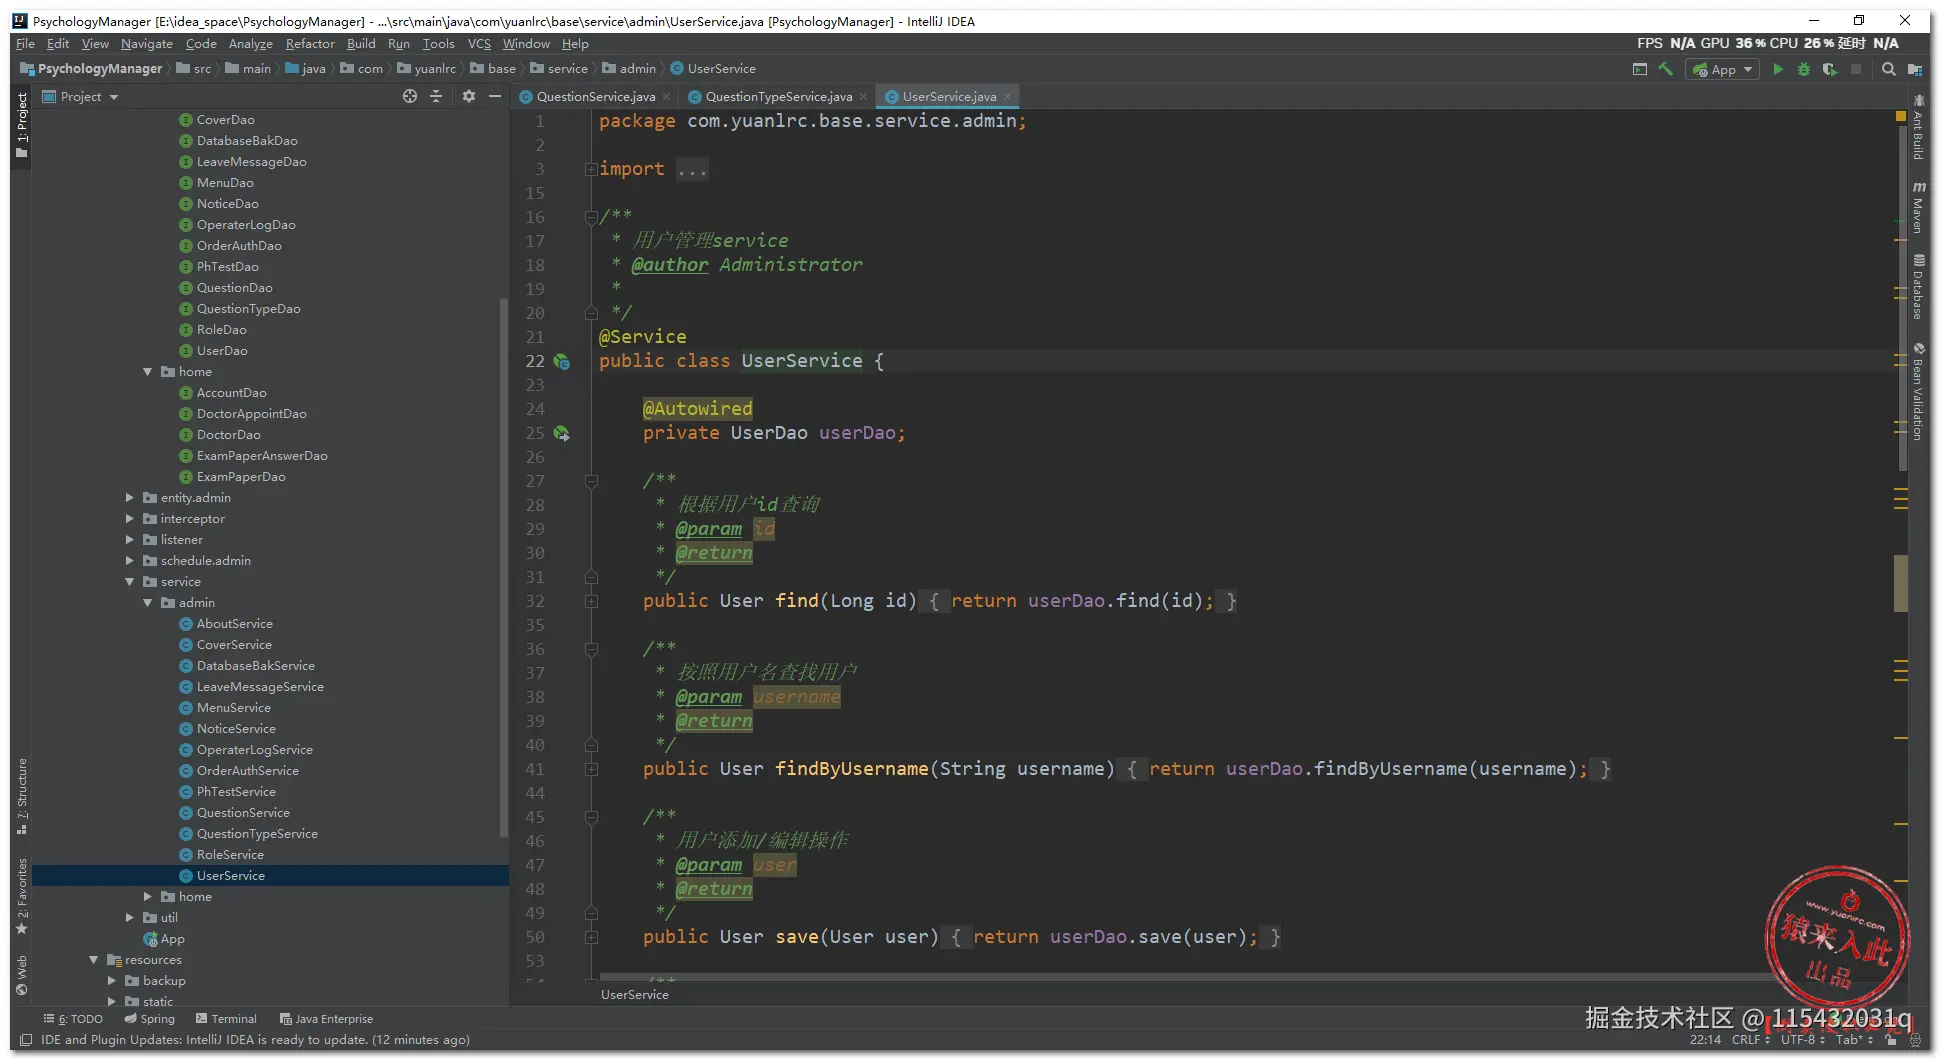Toggle fold on the find method body
The height and width of the screenshot is (1061, 1941).
[x=591, y=601]
